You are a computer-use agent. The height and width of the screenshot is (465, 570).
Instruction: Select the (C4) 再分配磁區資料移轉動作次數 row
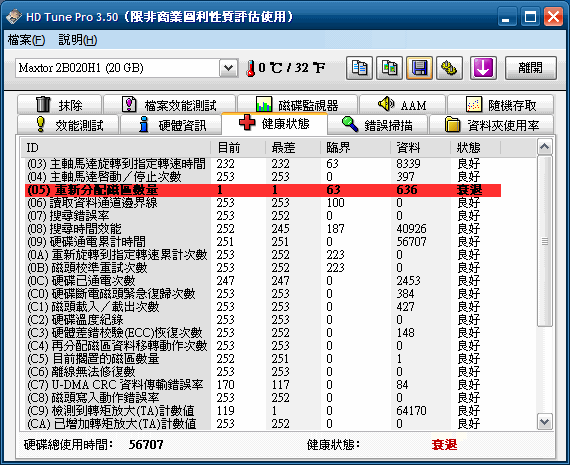pos(263,346)
